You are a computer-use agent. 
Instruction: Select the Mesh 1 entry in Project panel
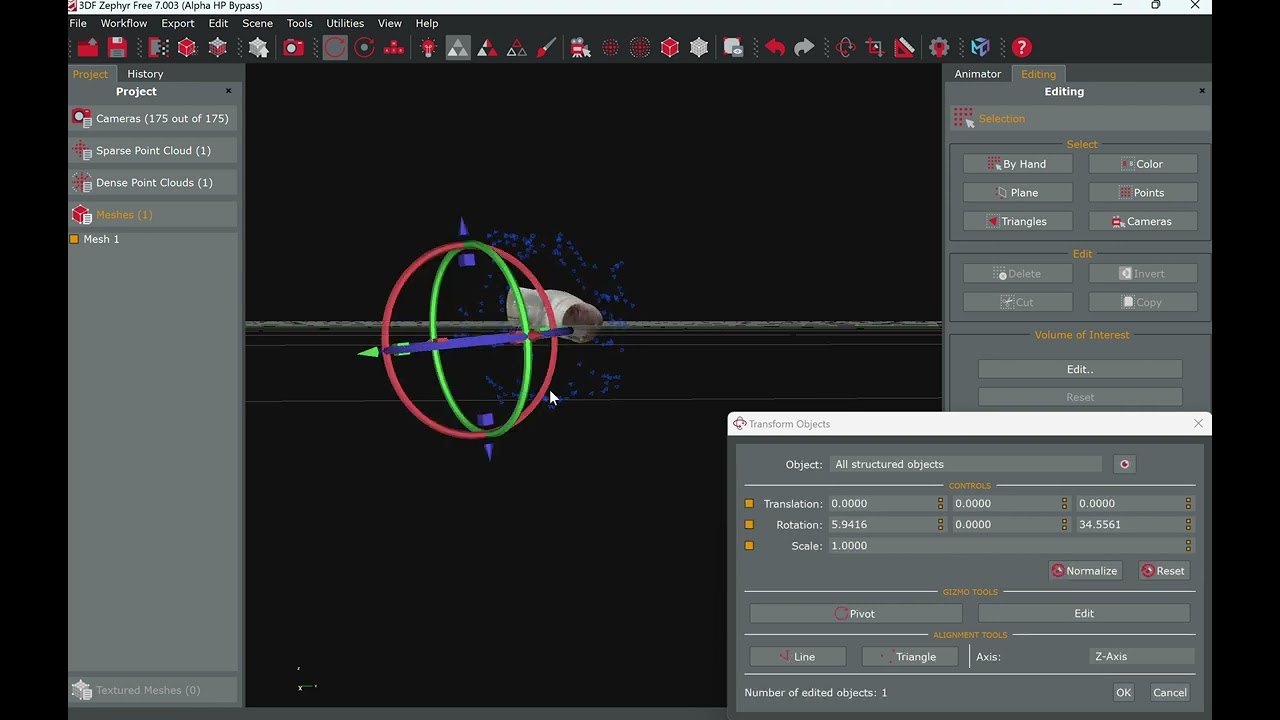point(101,239)
